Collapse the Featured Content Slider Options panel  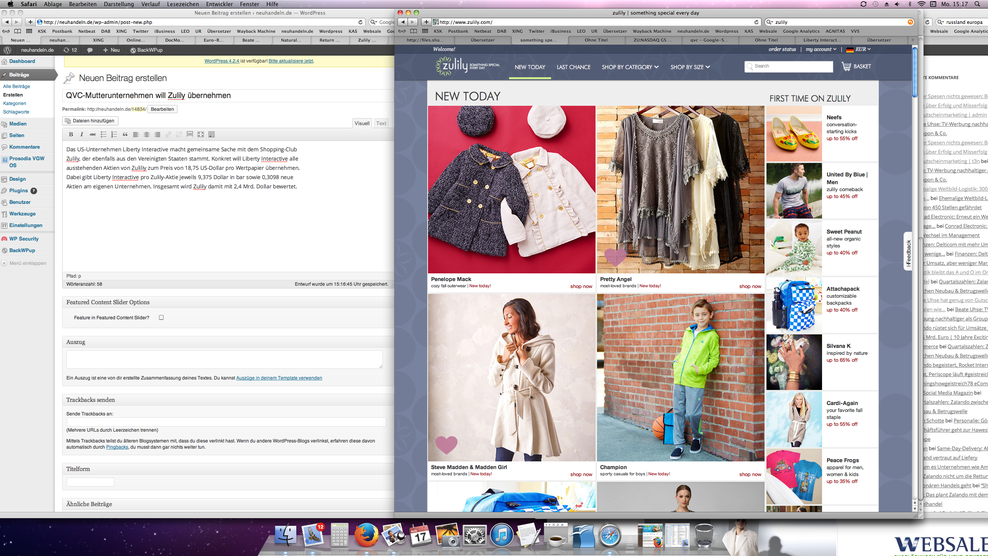[x=227, y=302]
